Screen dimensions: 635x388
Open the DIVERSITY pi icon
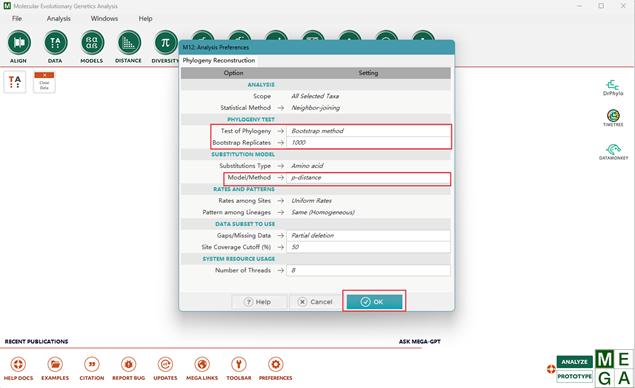(165, 43)
